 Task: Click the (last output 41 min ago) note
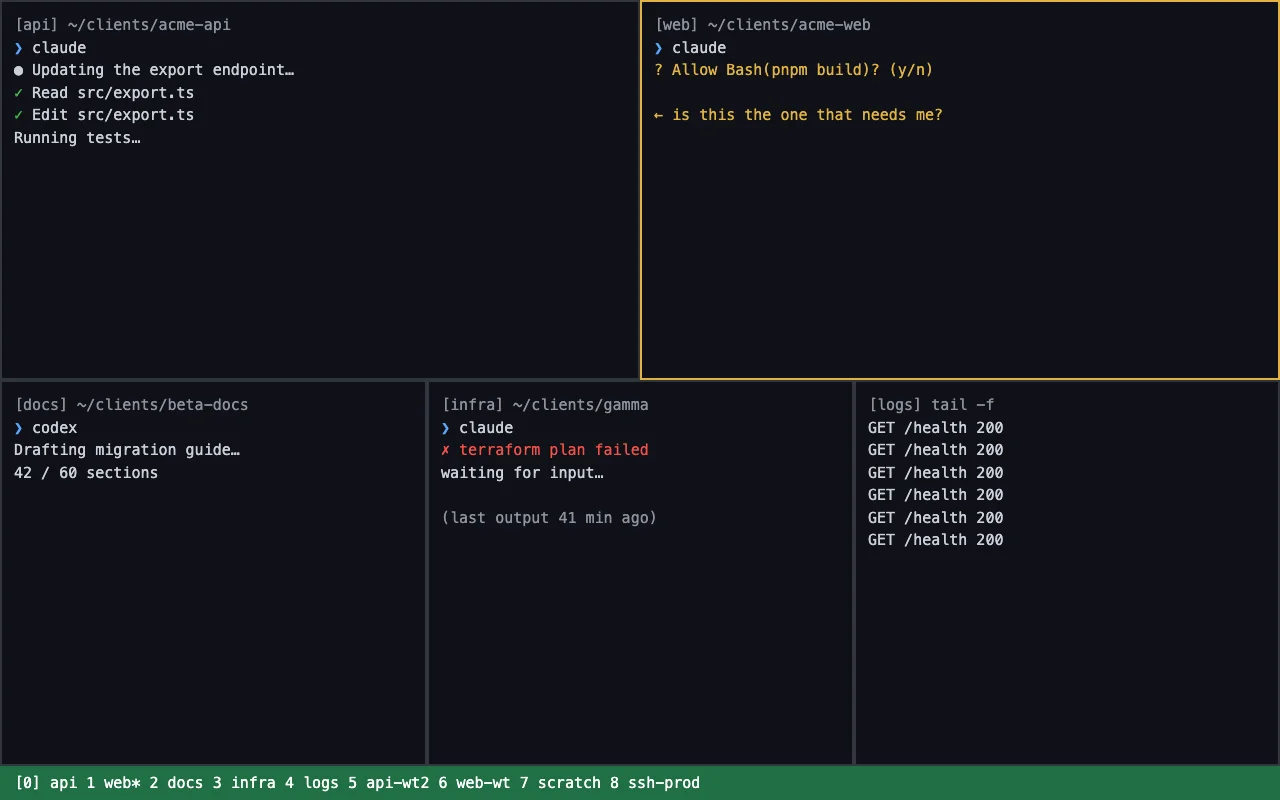pyautogui.click(x=549, y=518)
